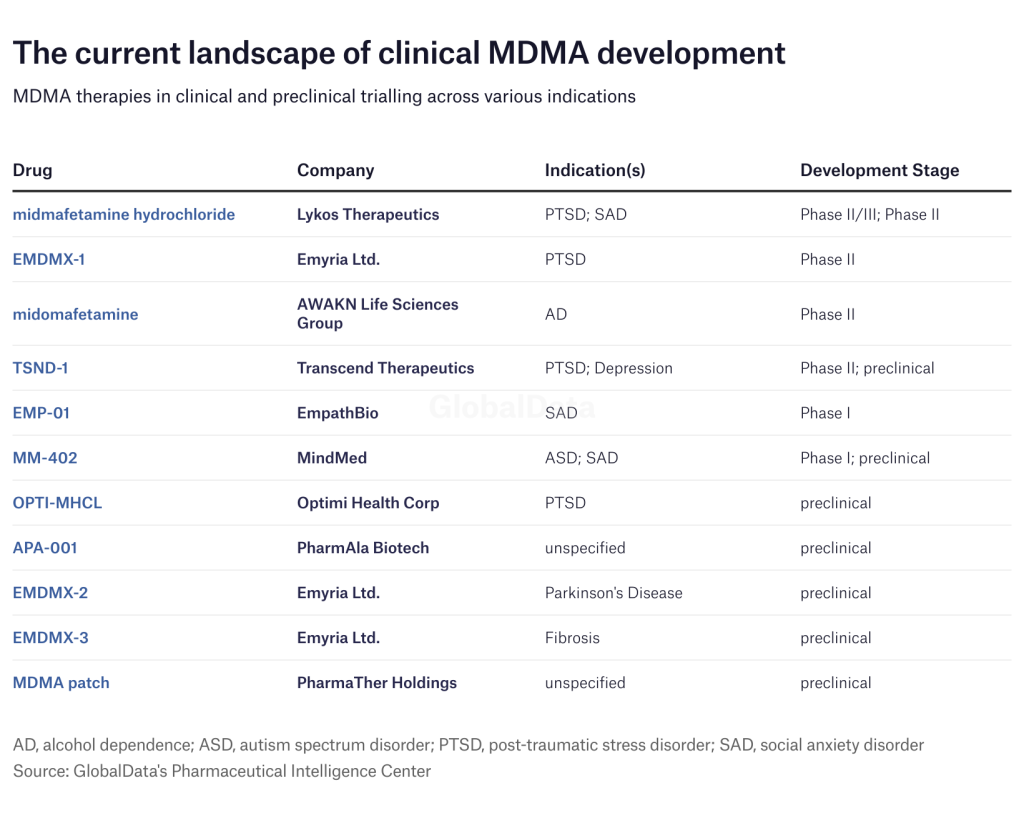Click the EMDMX-3 drug link

pyautogui.click(x=50, y=638)
